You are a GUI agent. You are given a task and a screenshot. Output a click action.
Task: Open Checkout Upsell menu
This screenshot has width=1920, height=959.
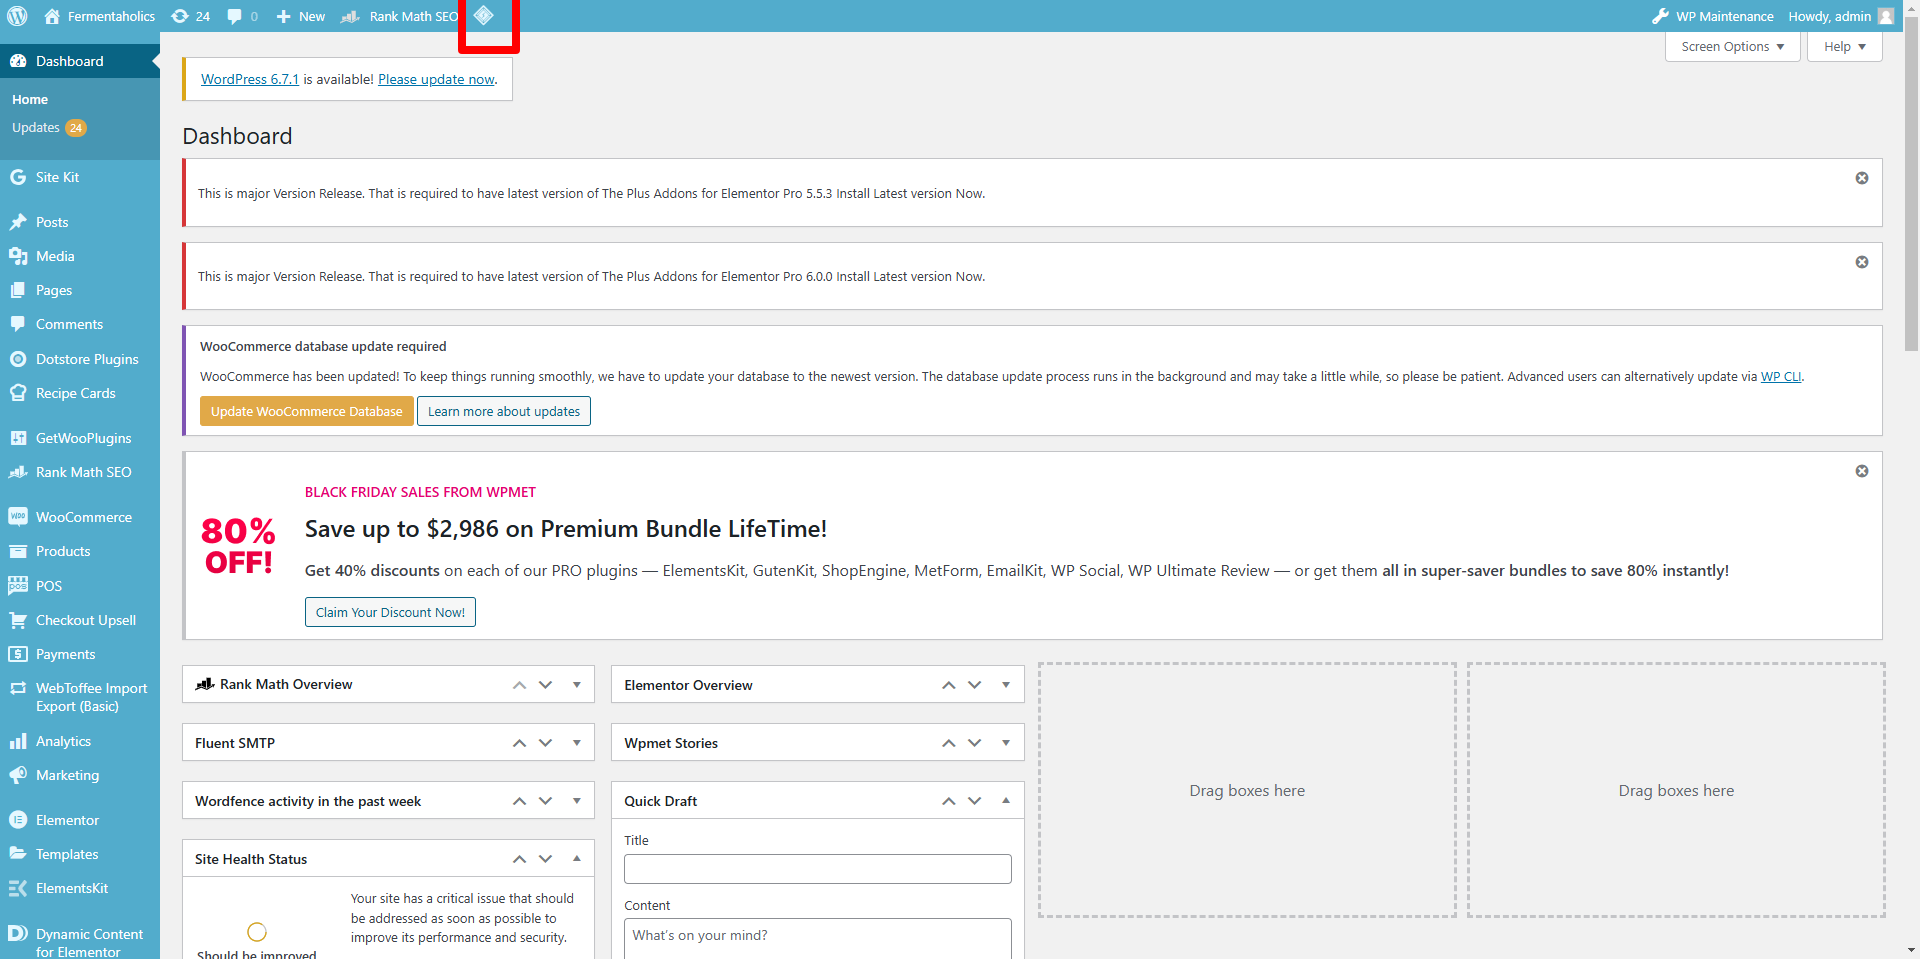coord(80,620)
